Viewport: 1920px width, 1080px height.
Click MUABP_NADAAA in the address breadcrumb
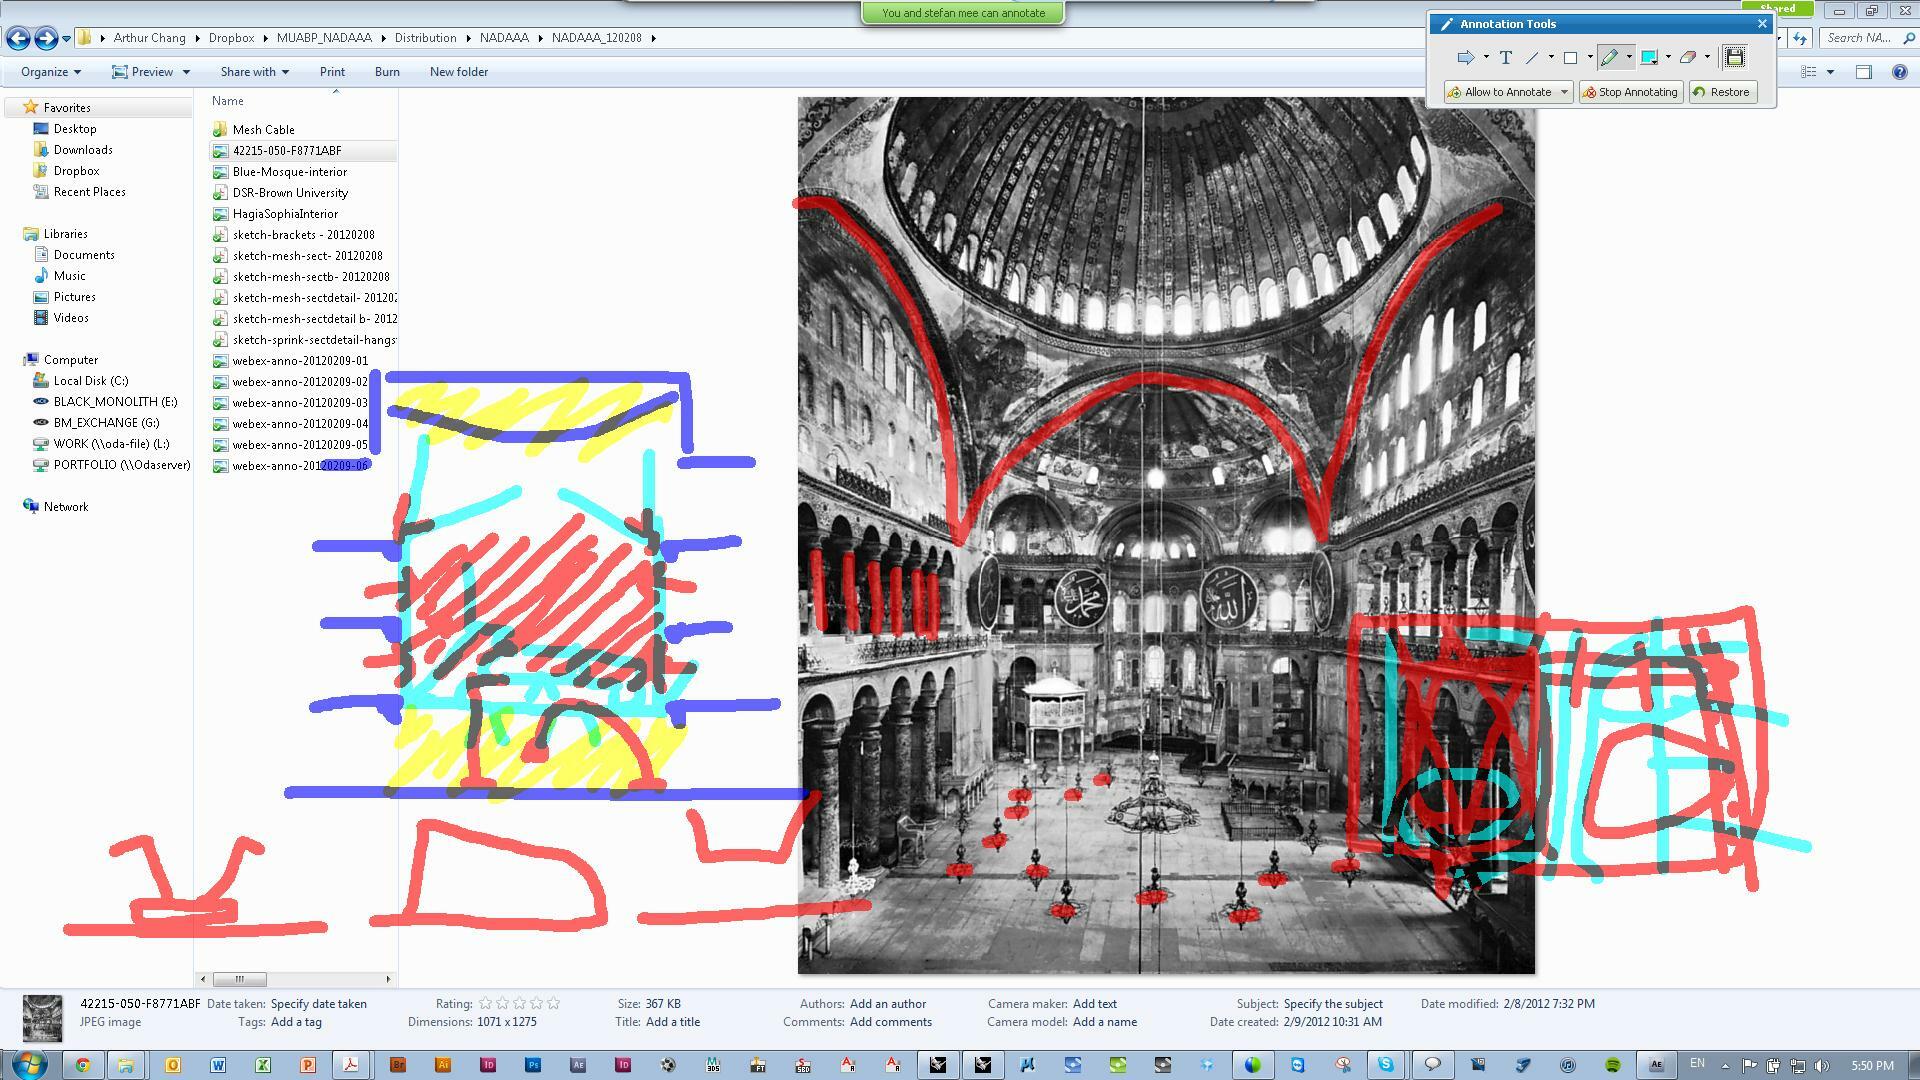[324, 38]
